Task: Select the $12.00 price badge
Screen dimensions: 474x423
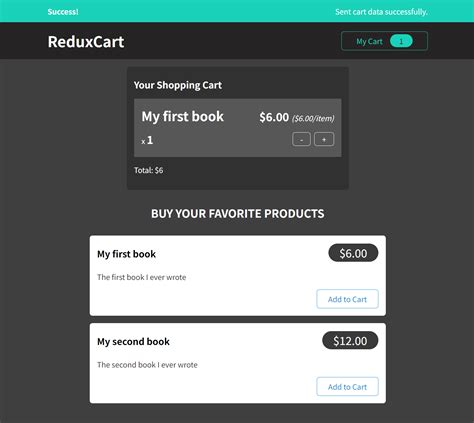Action: (350, 341)
